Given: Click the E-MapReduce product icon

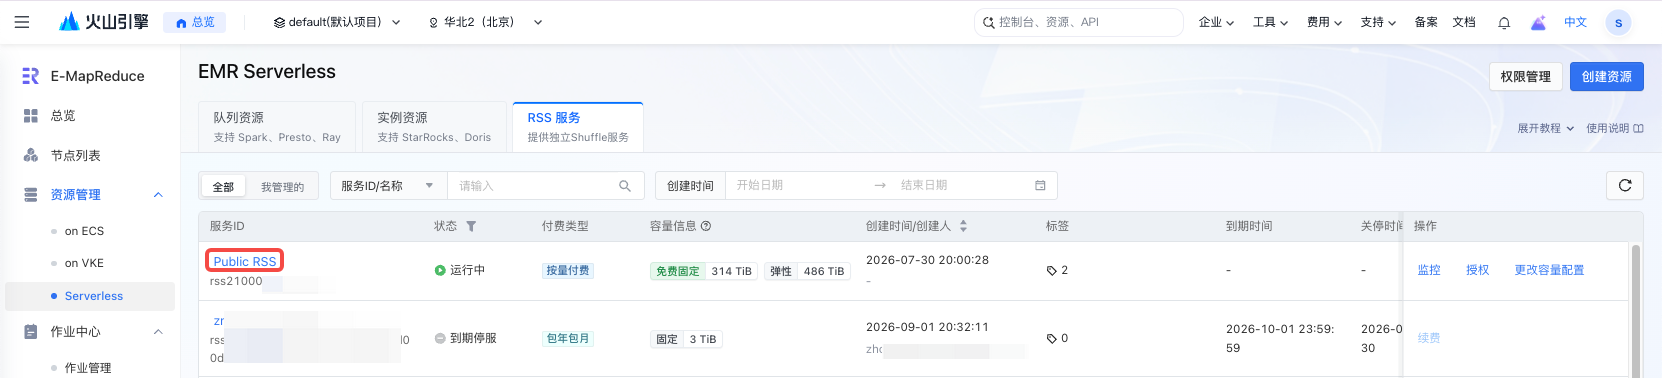Looking at the screenshot, I should pyautogui.click(x=31, y=76).
